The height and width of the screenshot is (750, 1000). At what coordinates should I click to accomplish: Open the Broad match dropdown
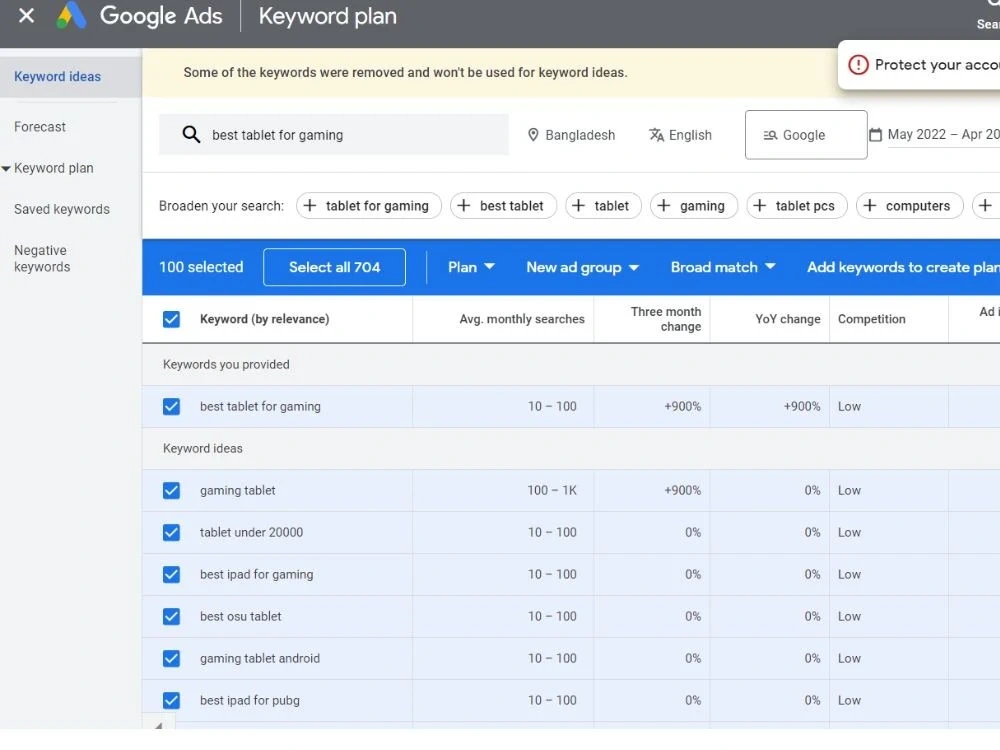pos(723,267)
